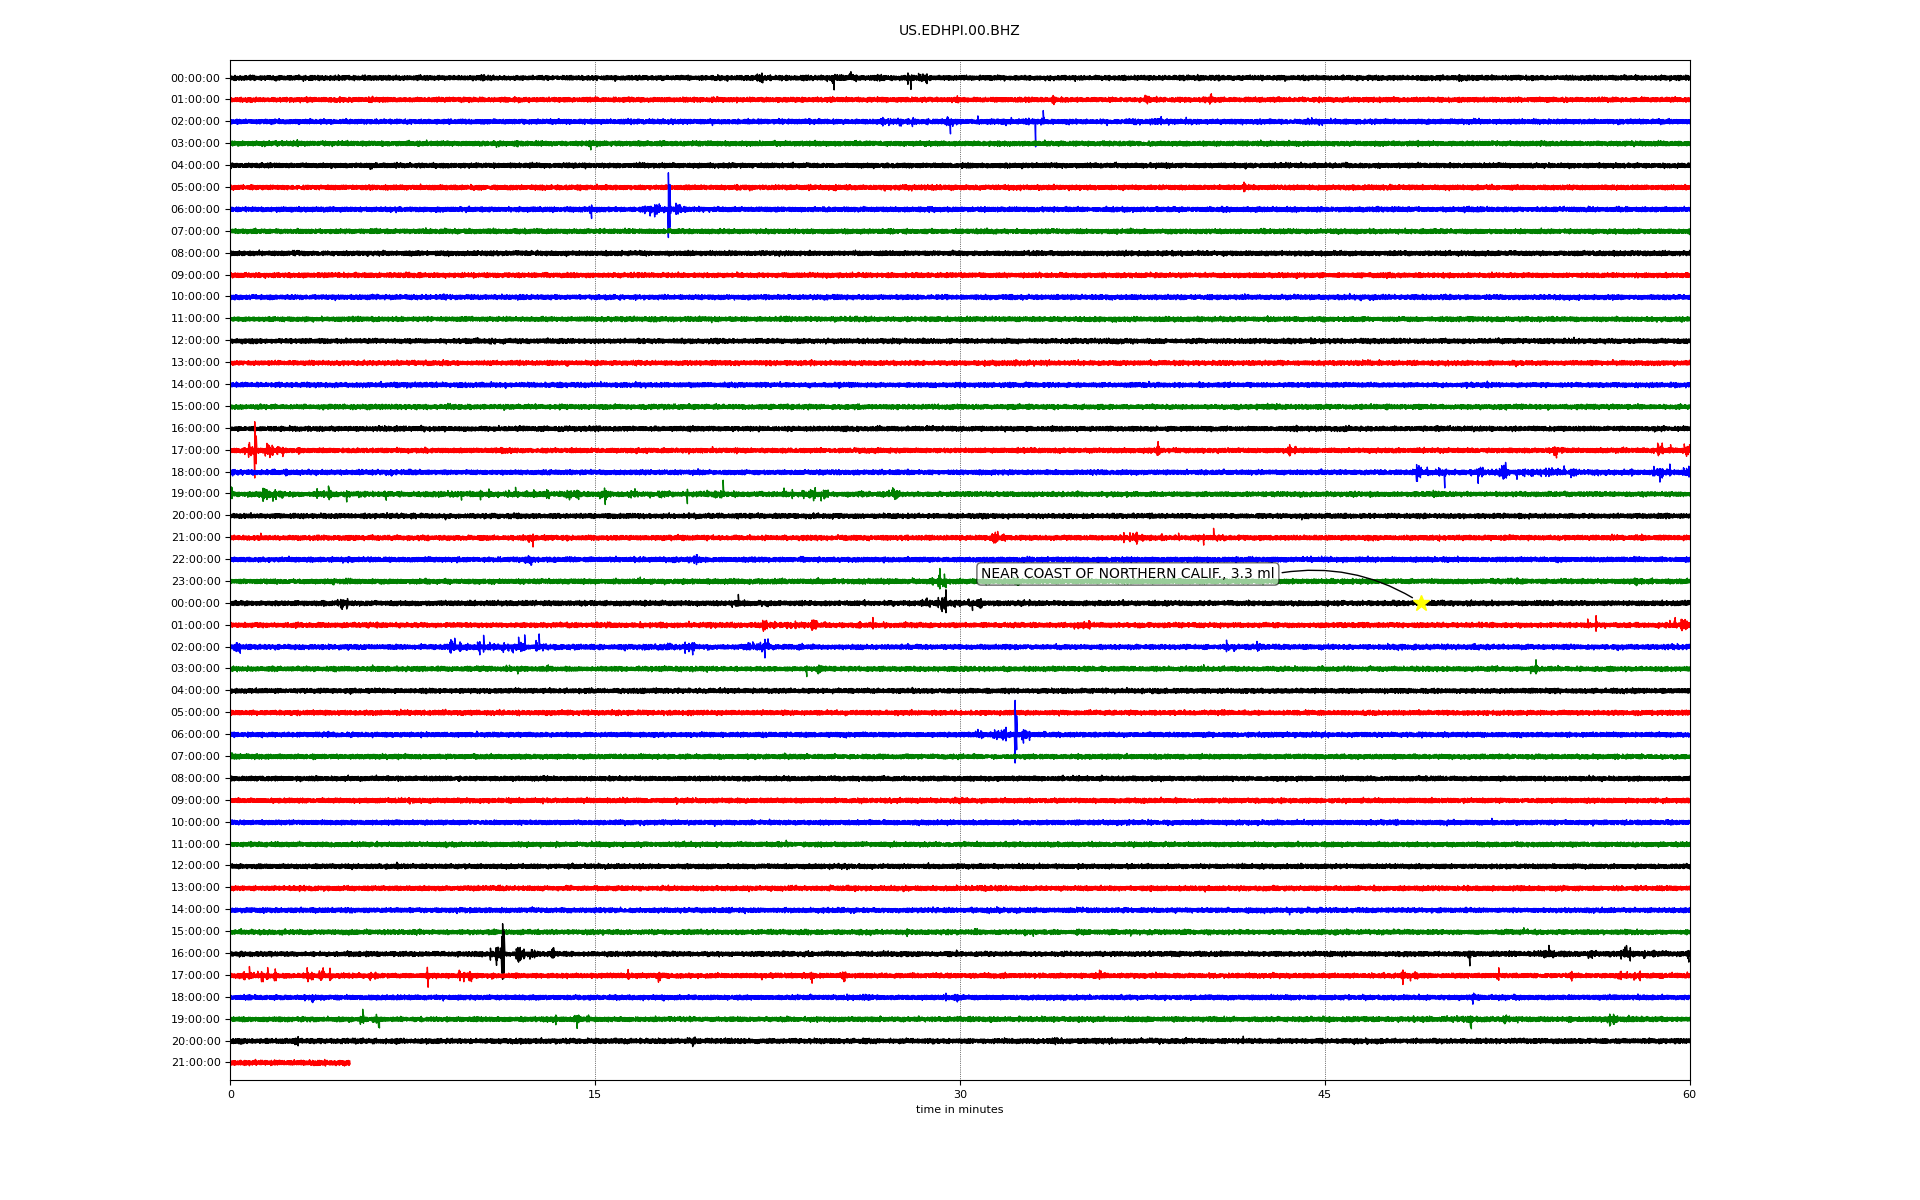The width and height of the screenshot is (1920, 1200).
Task: Click the black spike below the annotation box
Action: [x=945, y=602]
